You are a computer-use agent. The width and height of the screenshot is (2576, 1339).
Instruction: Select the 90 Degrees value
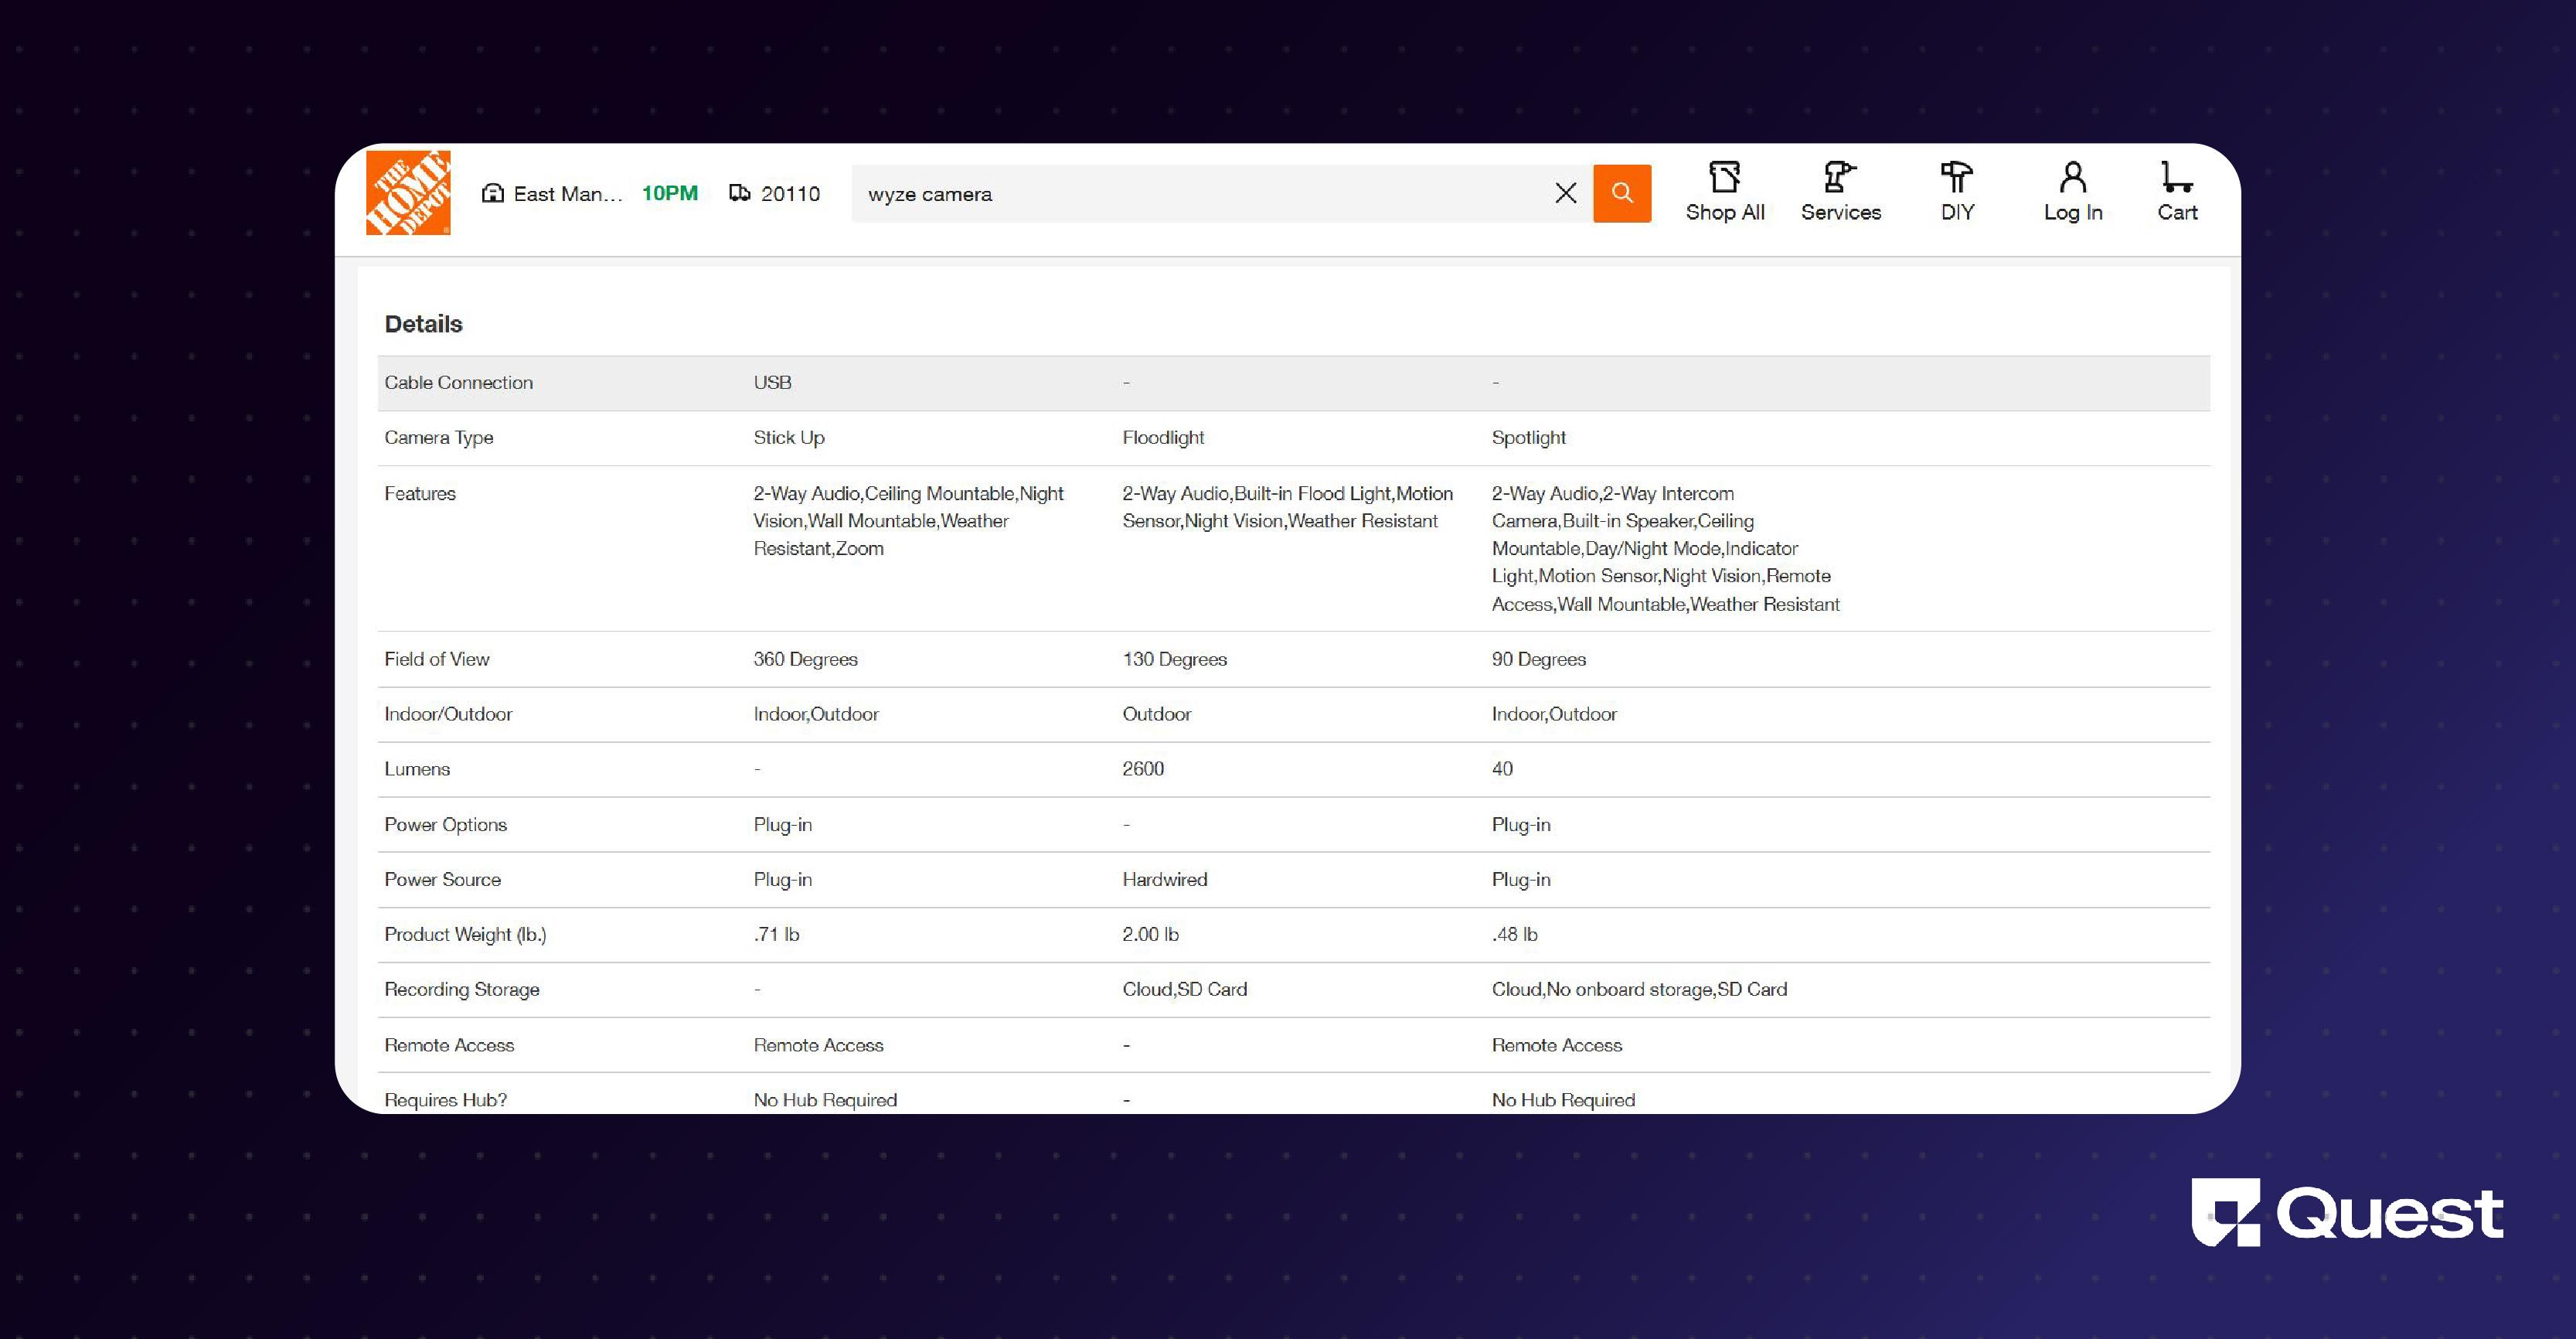coord(1538,659)
